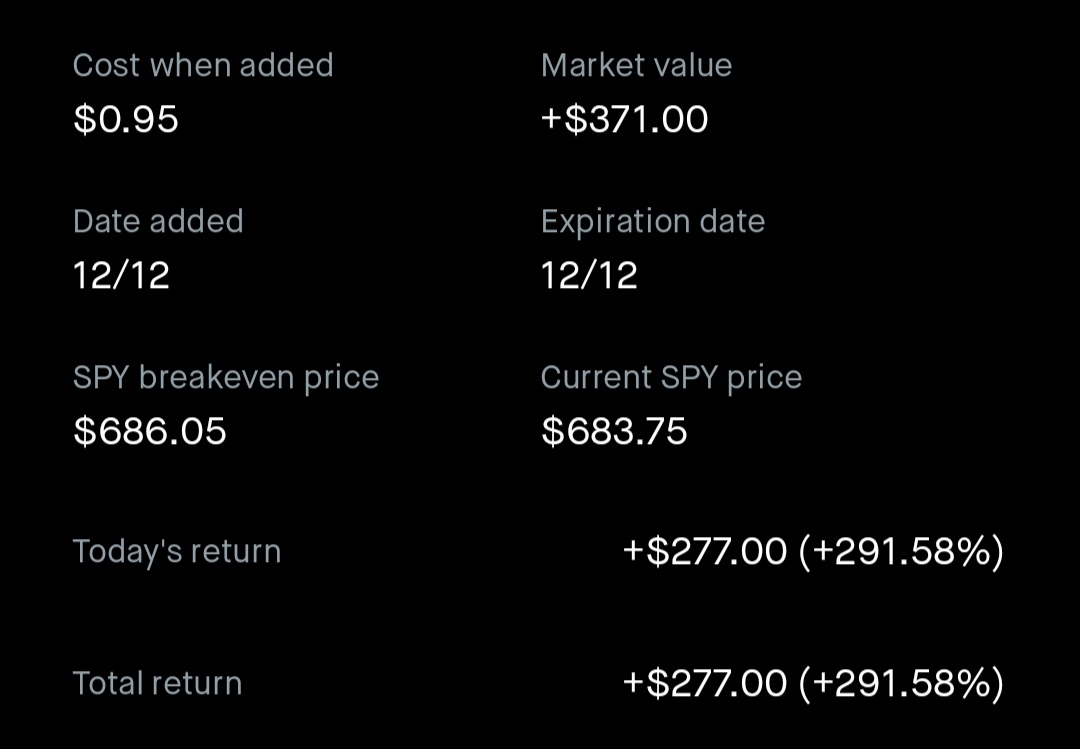Click the "Total return" label
Image resolution: width=1080 pixels, height=749 pixels.
[x=158, y=683]
